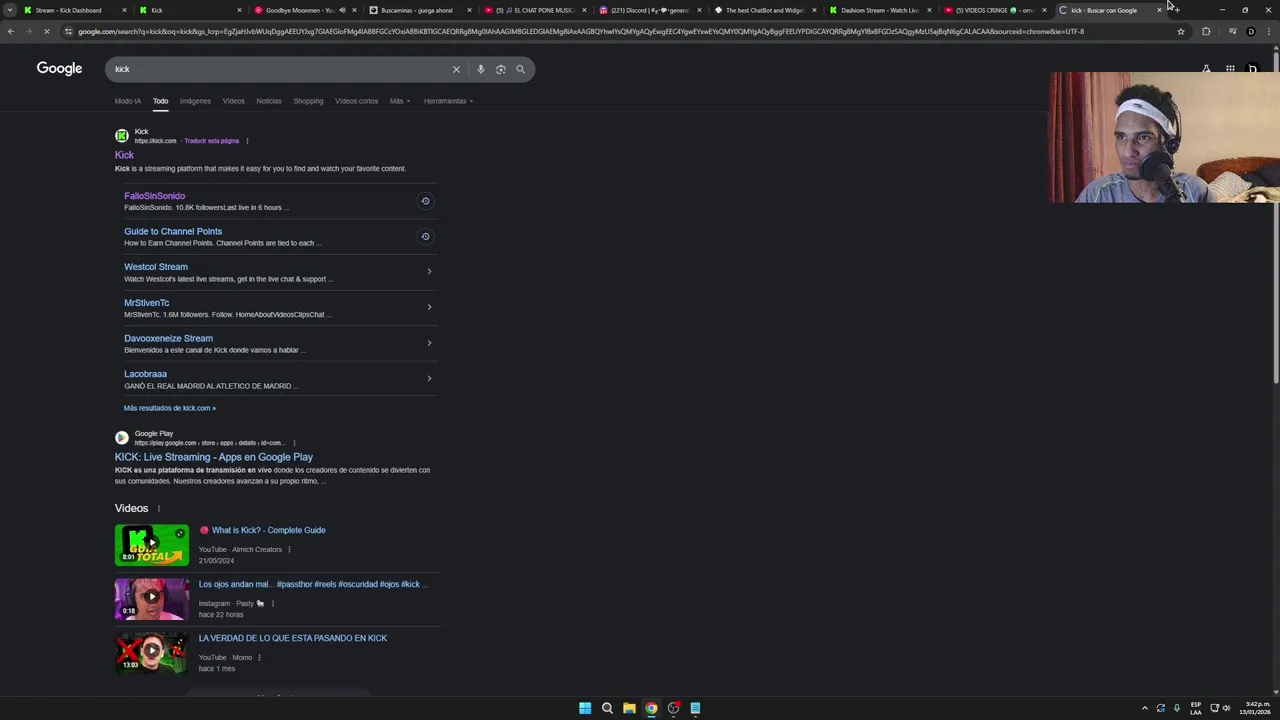Open LA VERDAD DE LO QUE ESTÁ PASANDO link
The width and height of the screenshot is (1280, 720).
pyautogui.click(x=292, y=638)
